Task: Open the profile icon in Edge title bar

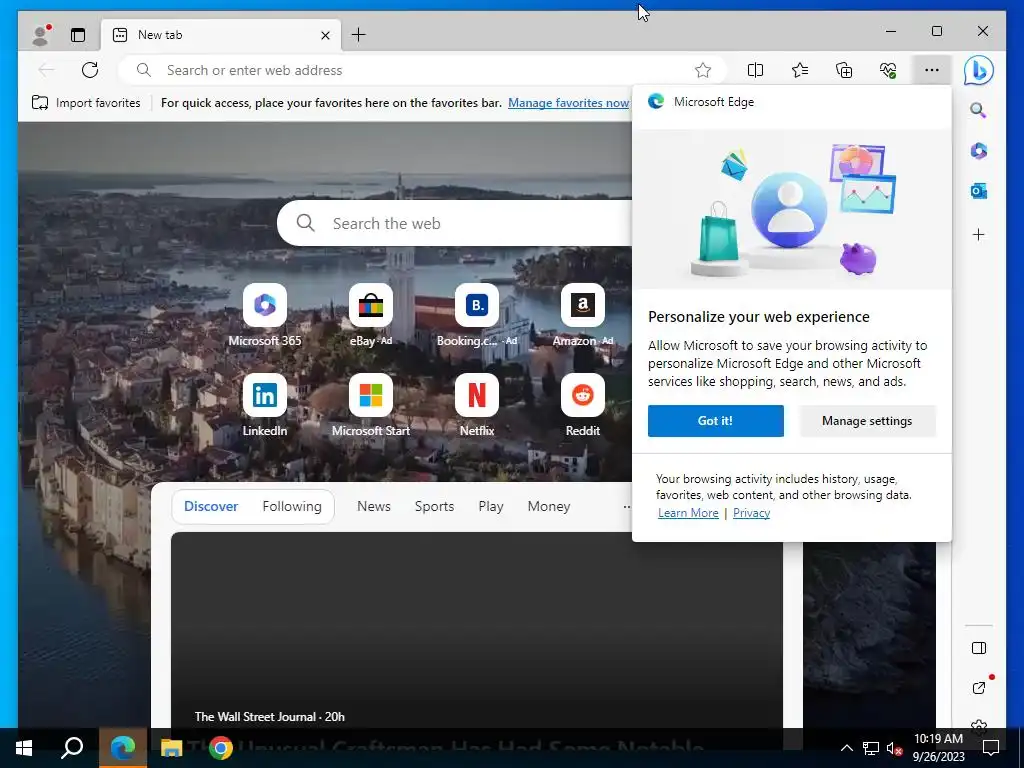Action: click(x=41, y=35)
